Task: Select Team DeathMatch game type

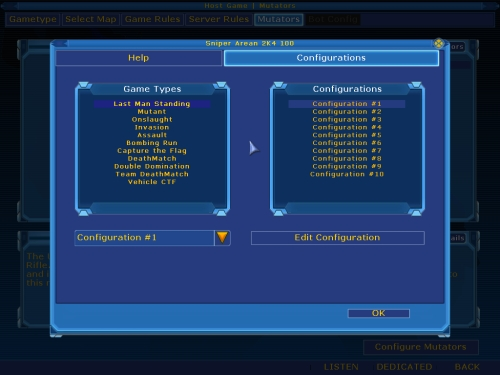Action: (x=152, y=174)
